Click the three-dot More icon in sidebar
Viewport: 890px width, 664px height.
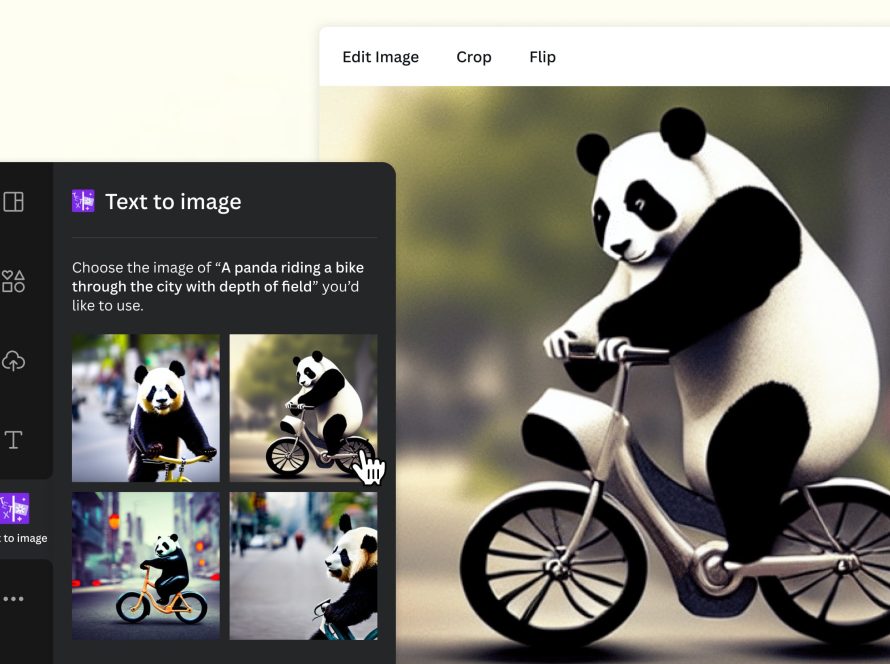pos(13,599)
